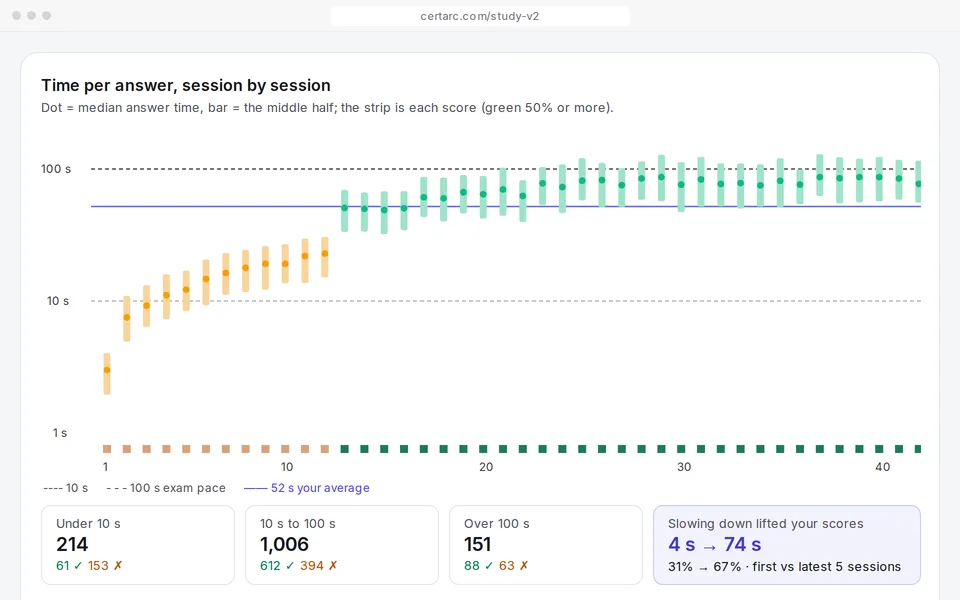This screenshot has width=960, height=600.
Task: Click the x-axis tick label "30"
Action: click(x=684, y=467)
